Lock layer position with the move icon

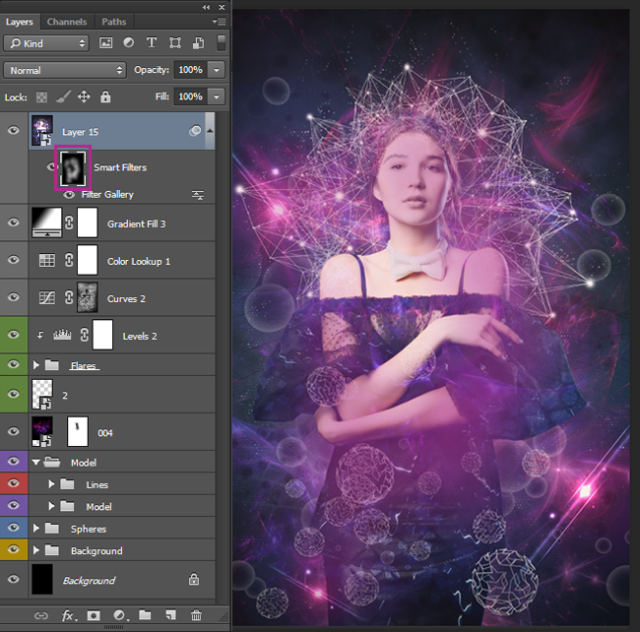(x=84, y=97)
